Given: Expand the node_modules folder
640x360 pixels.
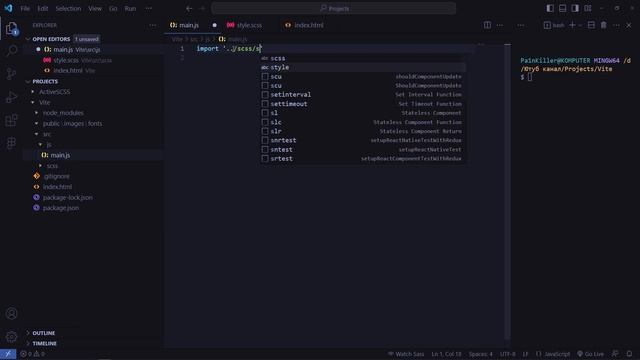Looking at the screenshot, I should click(x=63, y=113).
